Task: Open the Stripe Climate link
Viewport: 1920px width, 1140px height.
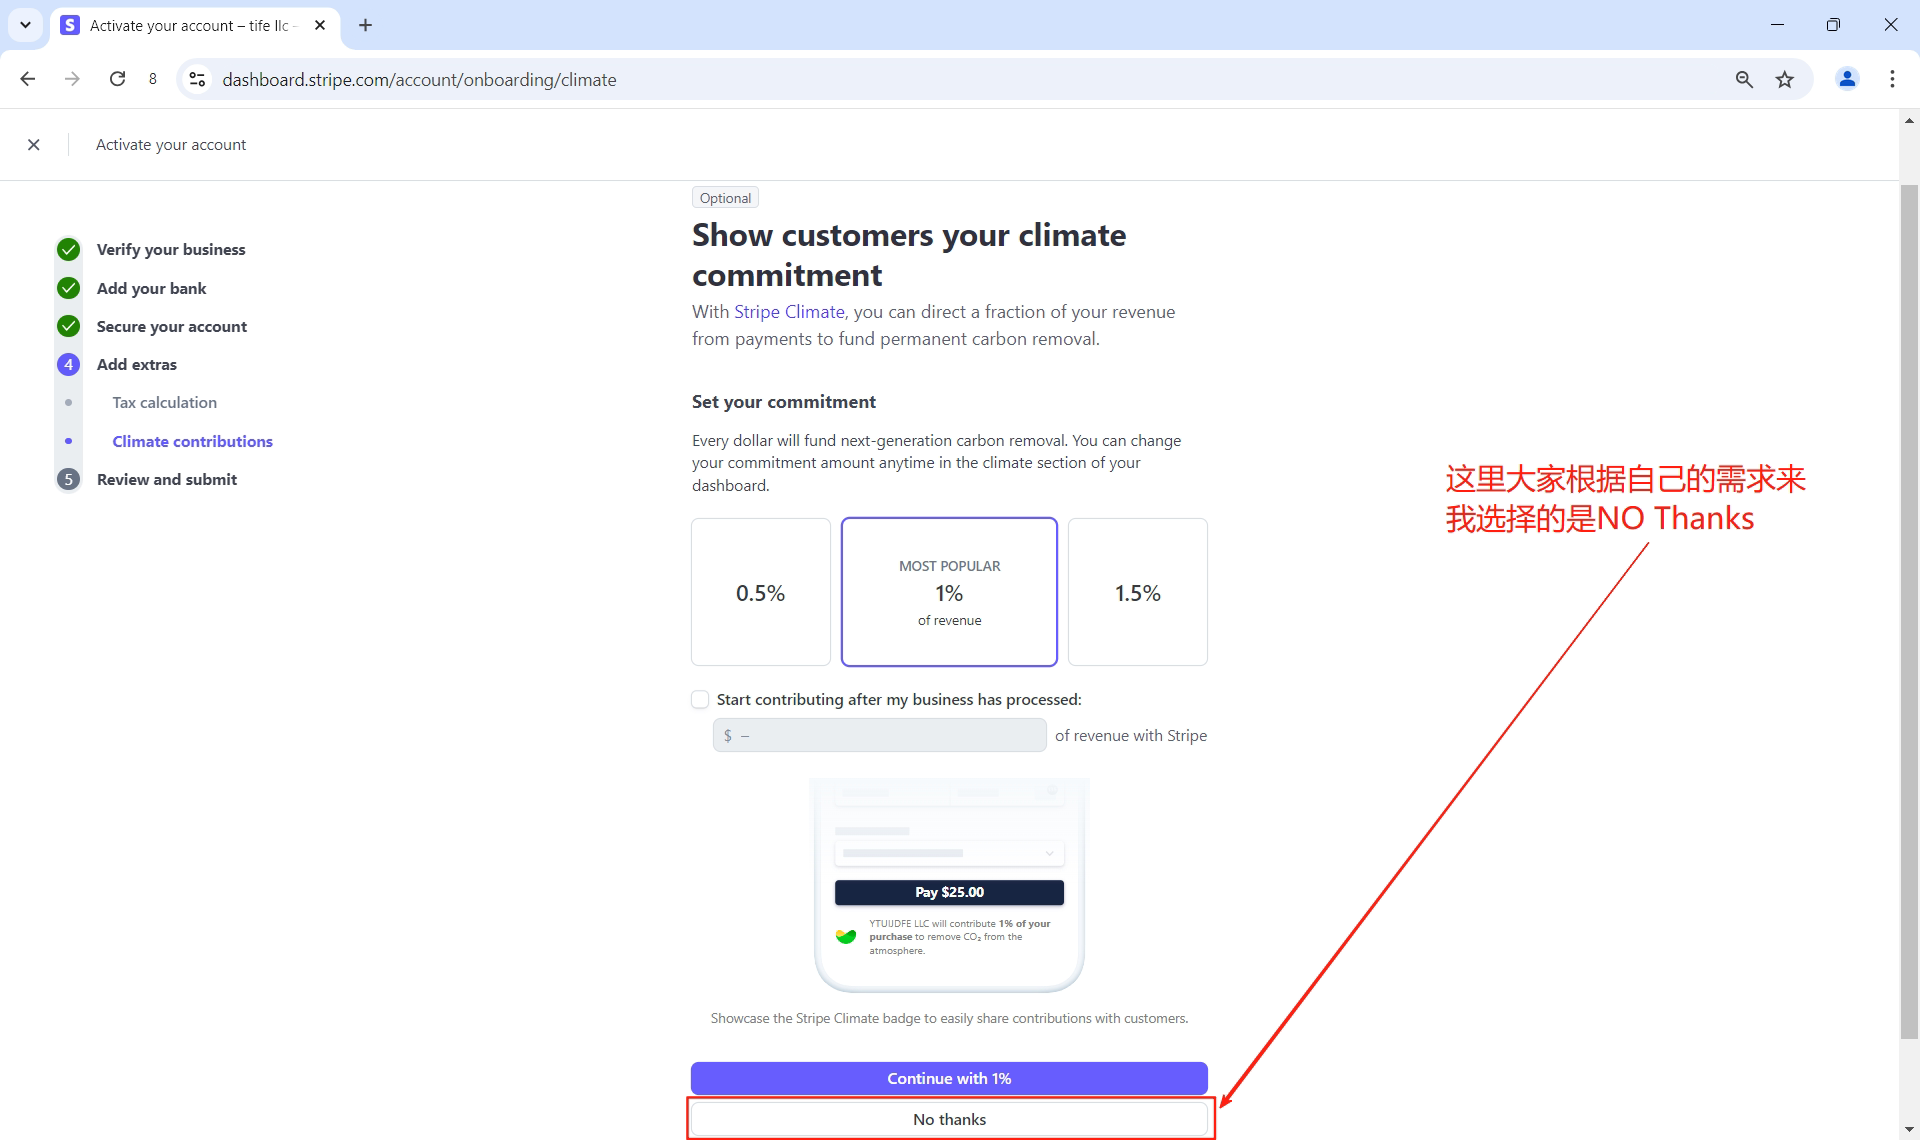Action: 789,312
